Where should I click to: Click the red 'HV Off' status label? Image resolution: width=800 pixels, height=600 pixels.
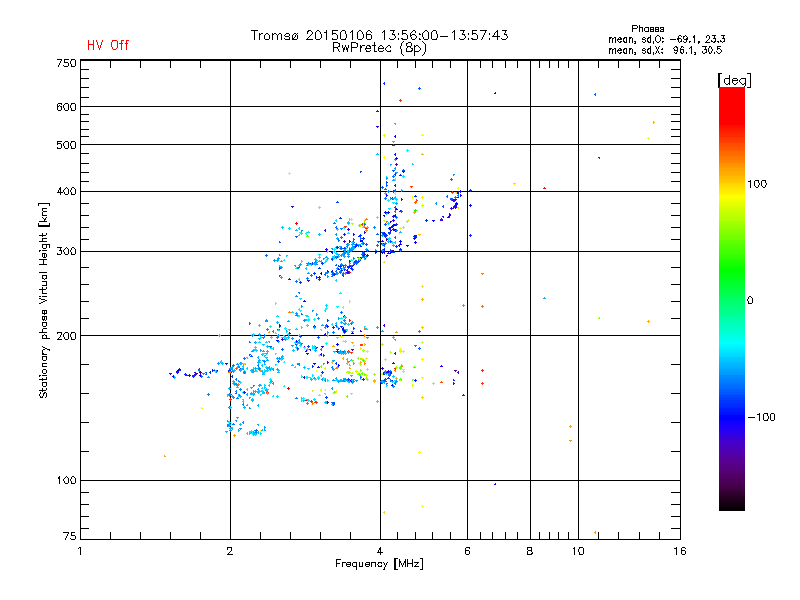108,45
